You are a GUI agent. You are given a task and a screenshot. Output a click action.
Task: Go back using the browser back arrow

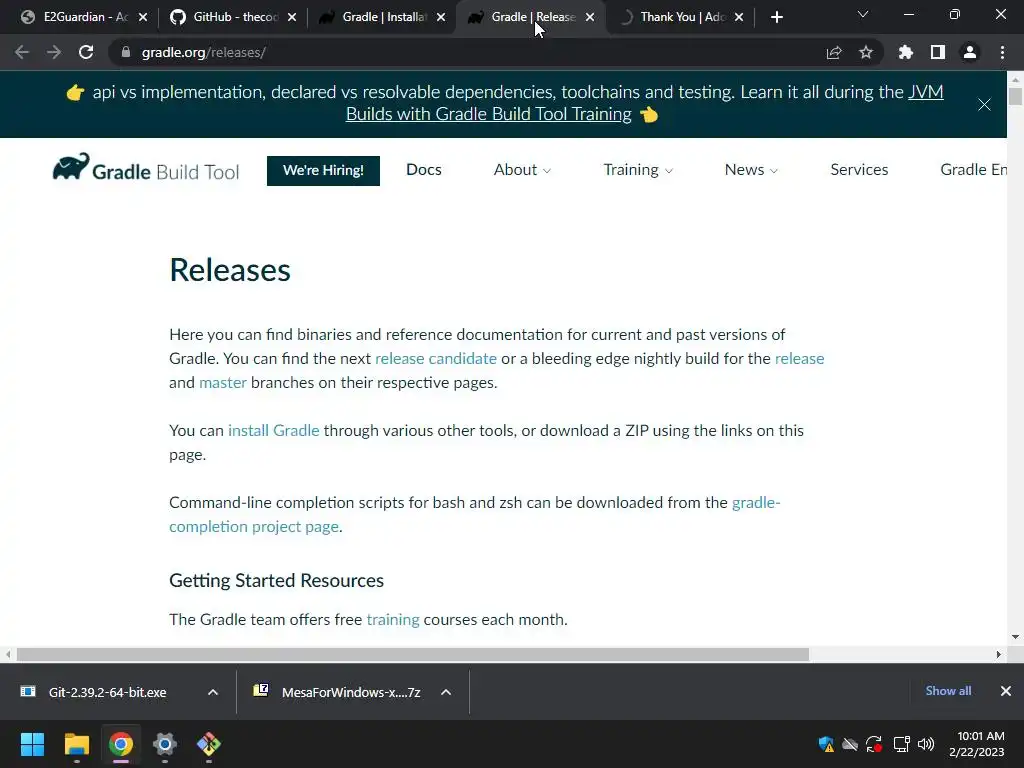(22, 52)
